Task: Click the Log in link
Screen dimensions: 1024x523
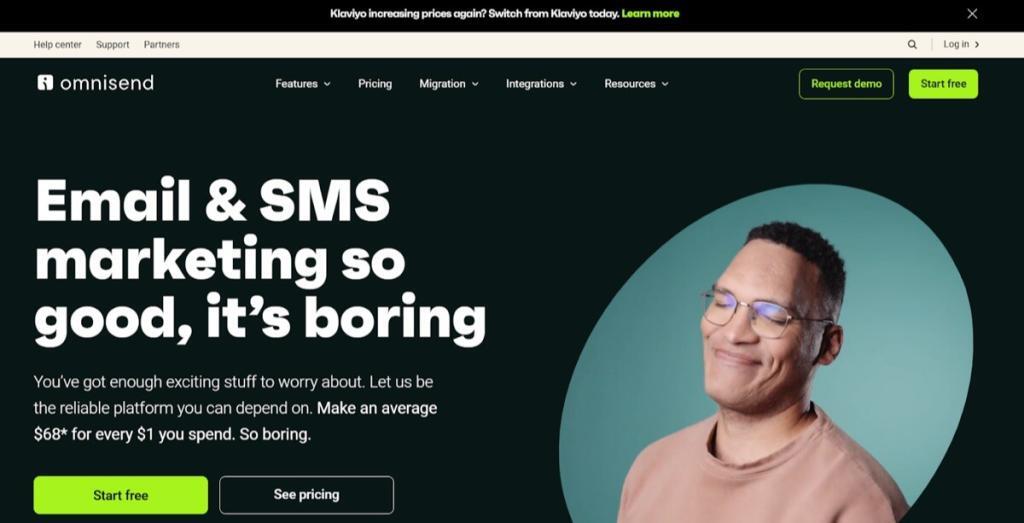Action: point(956,44)
